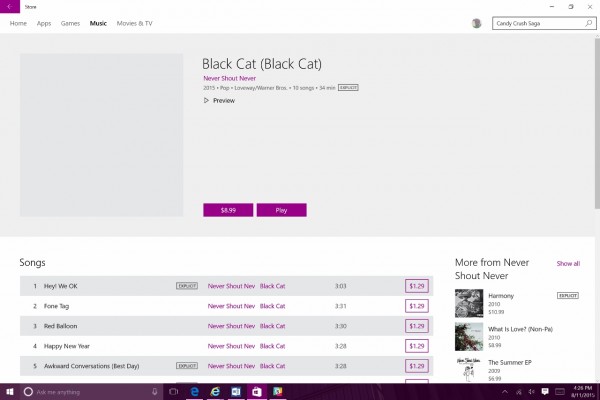Click the Cortana circle icon
Screen dimensions: 600x400
pyautogui.click(x=28, y=392)
